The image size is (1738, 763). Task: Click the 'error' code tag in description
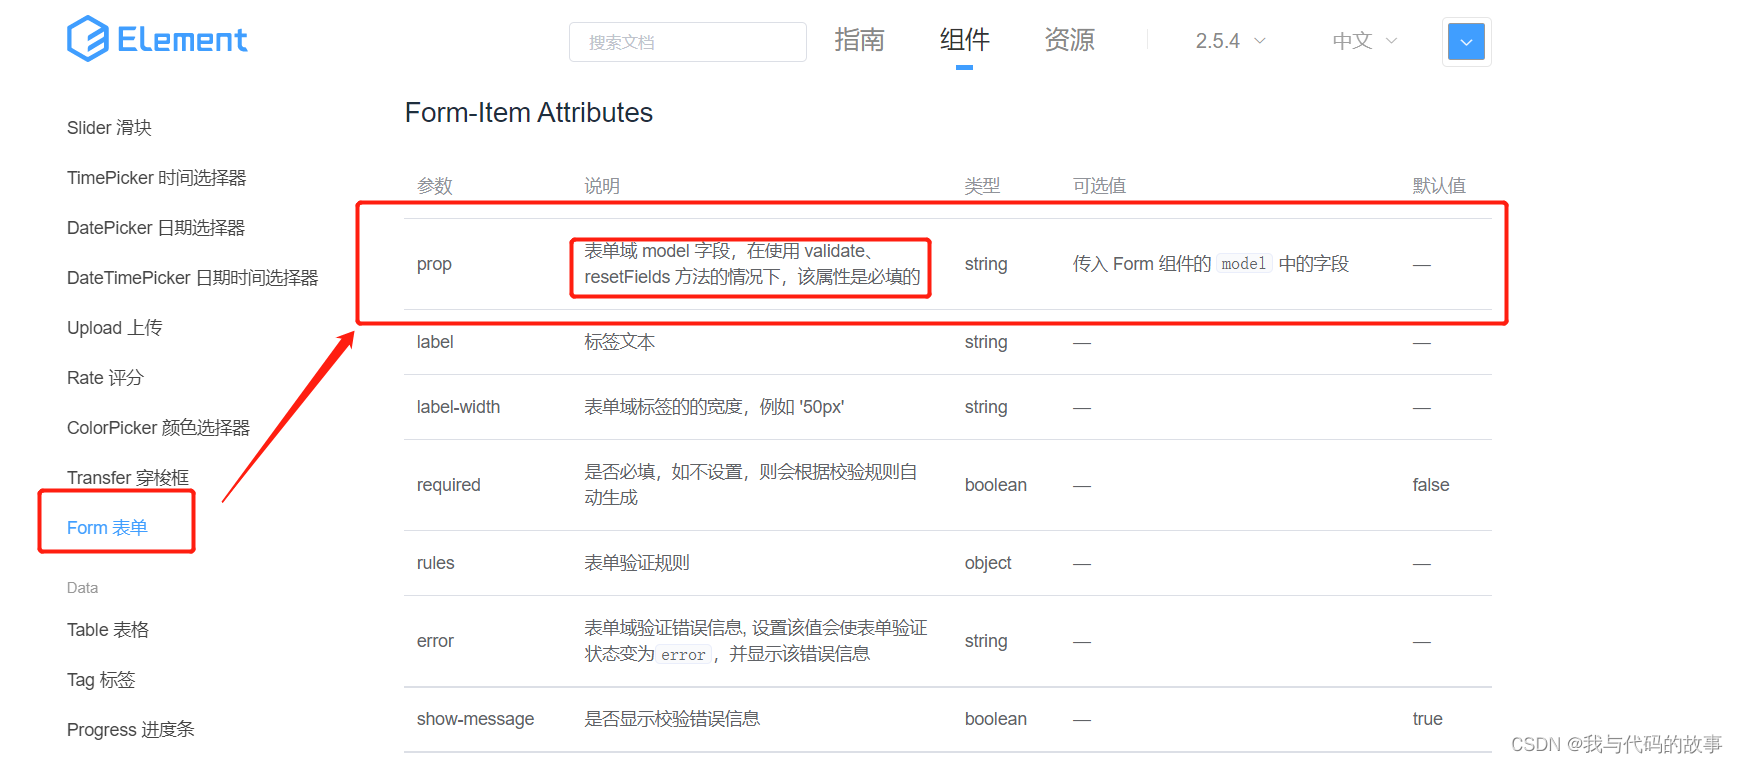(x=683, y=655)
